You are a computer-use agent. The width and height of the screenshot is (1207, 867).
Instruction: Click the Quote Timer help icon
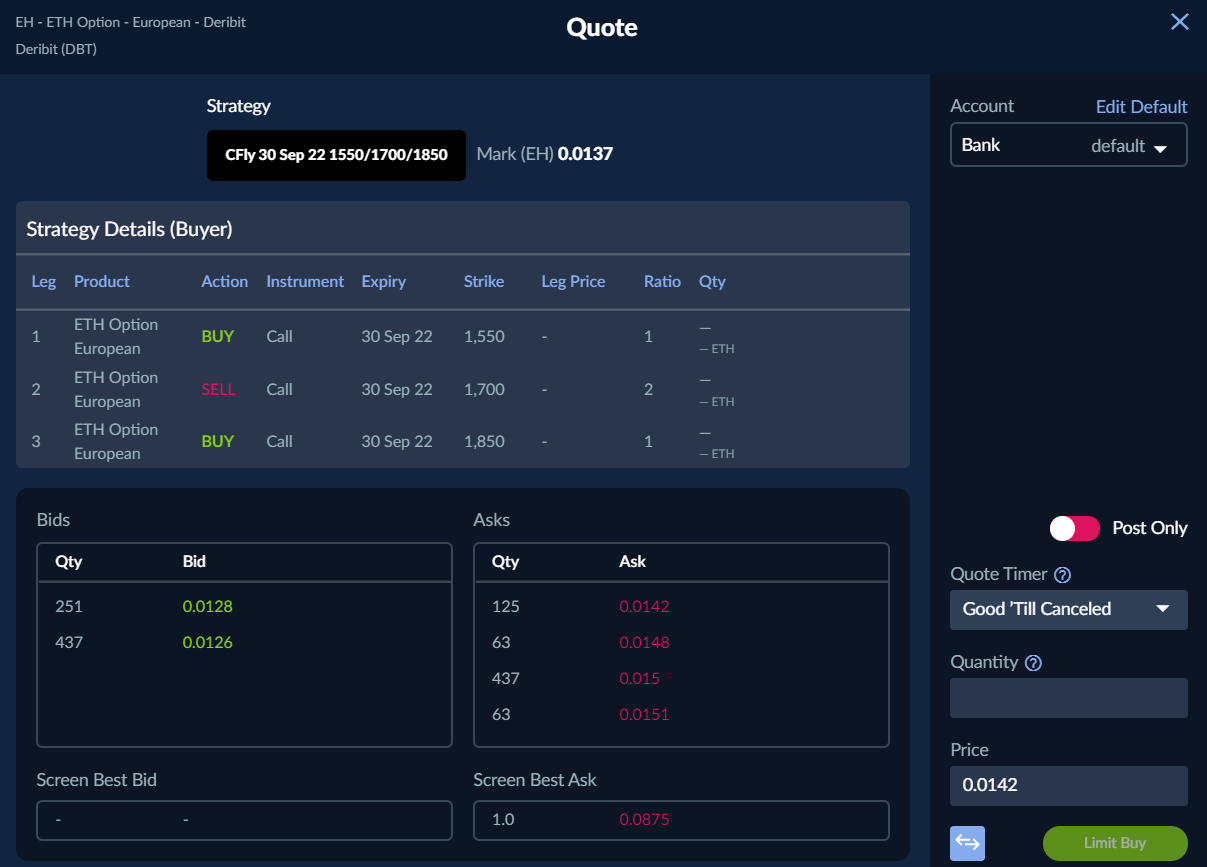pyautogui.click(x=1063, y=575)
